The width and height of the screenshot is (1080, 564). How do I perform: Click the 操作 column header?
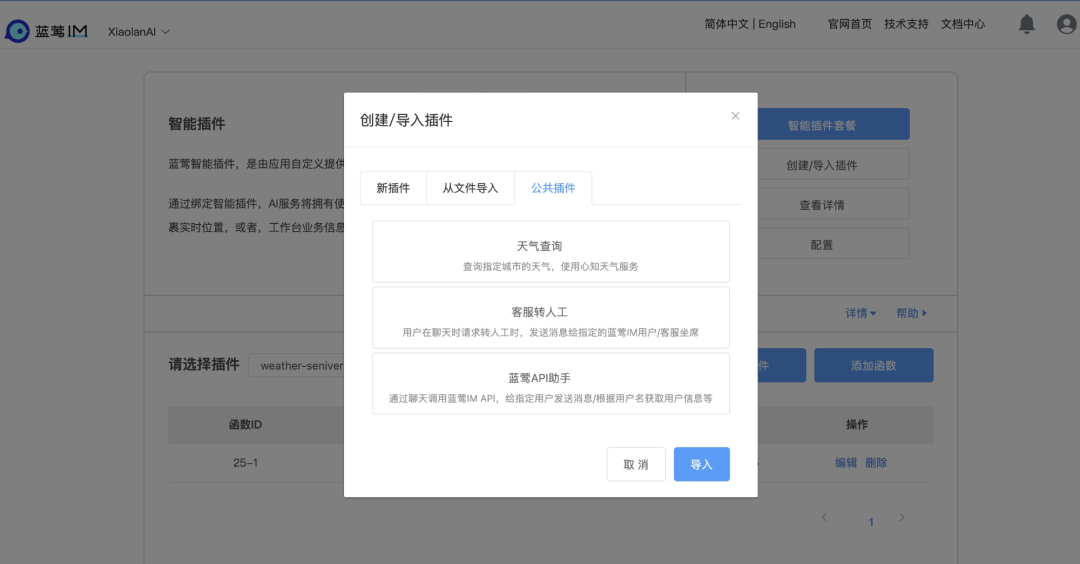pyautogui.click(x=856, y=424)
